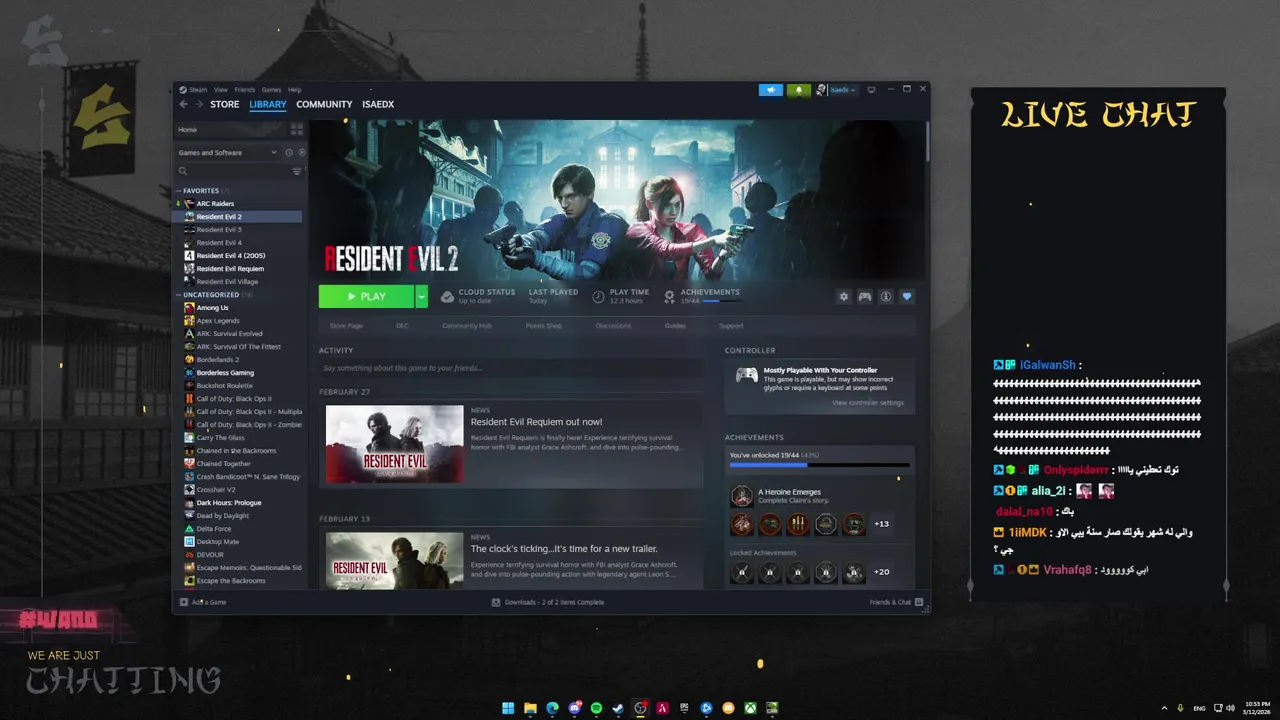Collapse the Uncategorized category

(x=180, y=295)
